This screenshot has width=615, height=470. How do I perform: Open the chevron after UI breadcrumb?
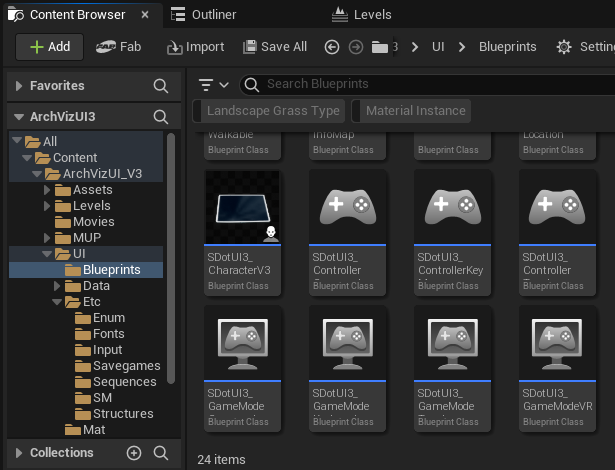tap(462, 47)
